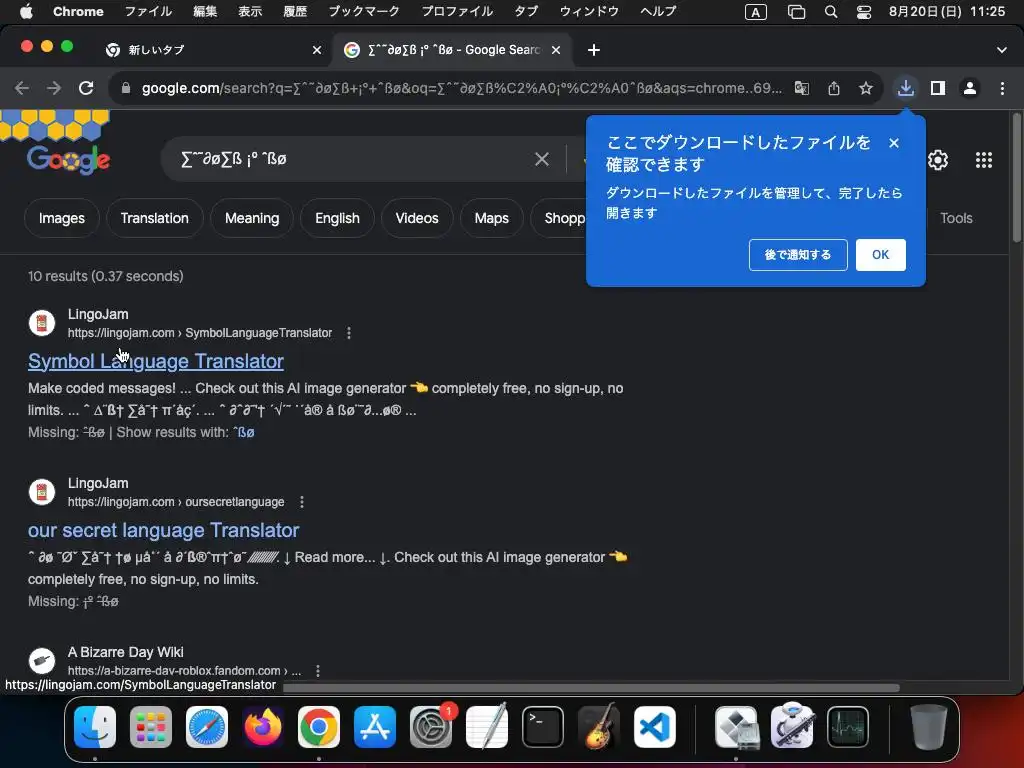The width and height of the screenshot is (1024, 768).
Task: Close the Google Search tab
Action: tap(556, 50)
